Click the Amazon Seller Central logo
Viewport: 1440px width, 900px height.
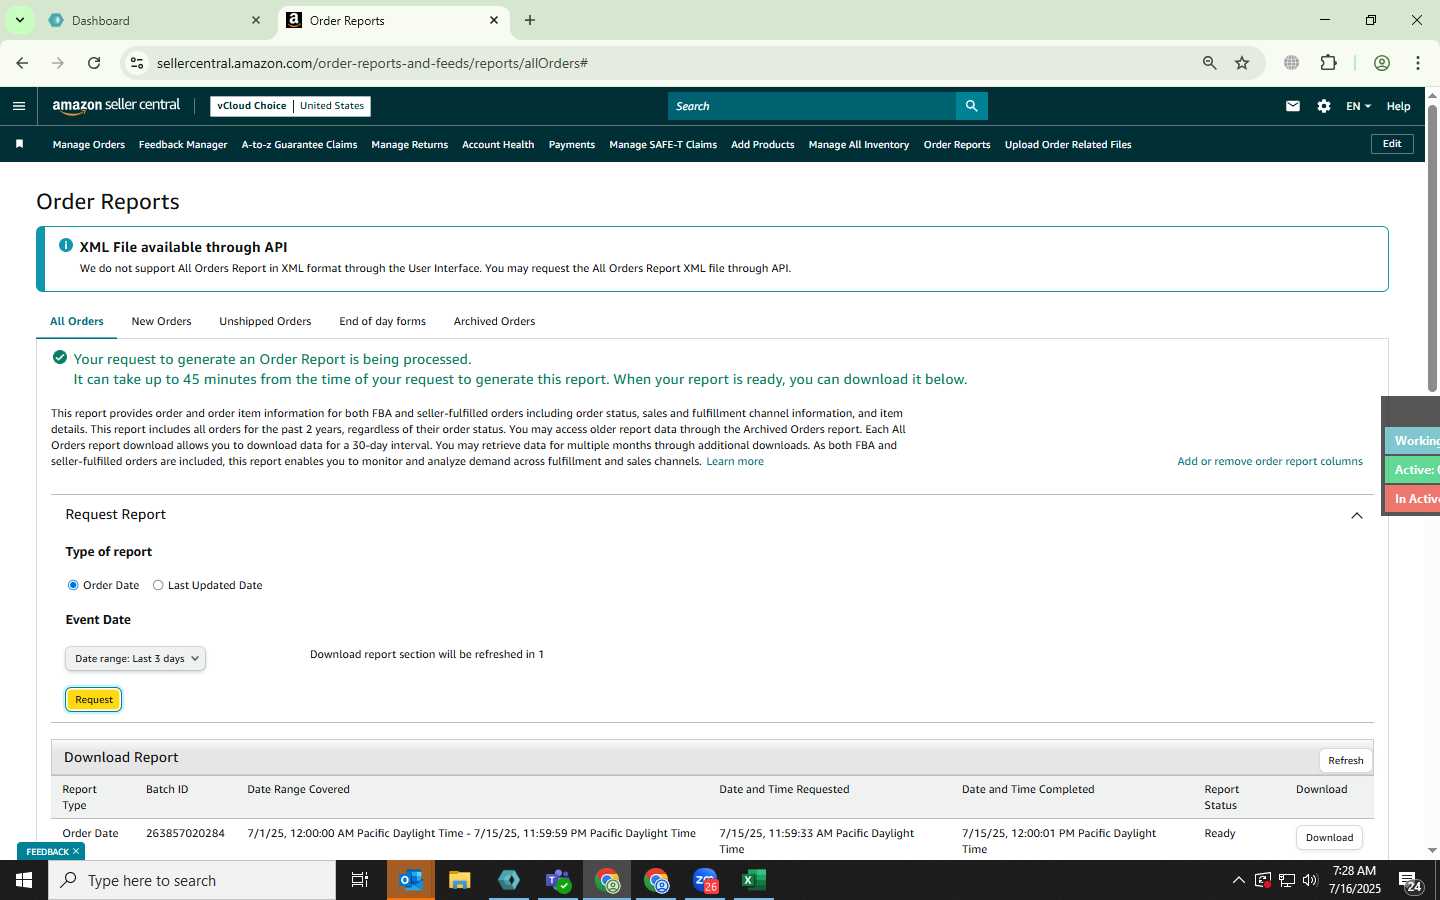coord(116,106)
